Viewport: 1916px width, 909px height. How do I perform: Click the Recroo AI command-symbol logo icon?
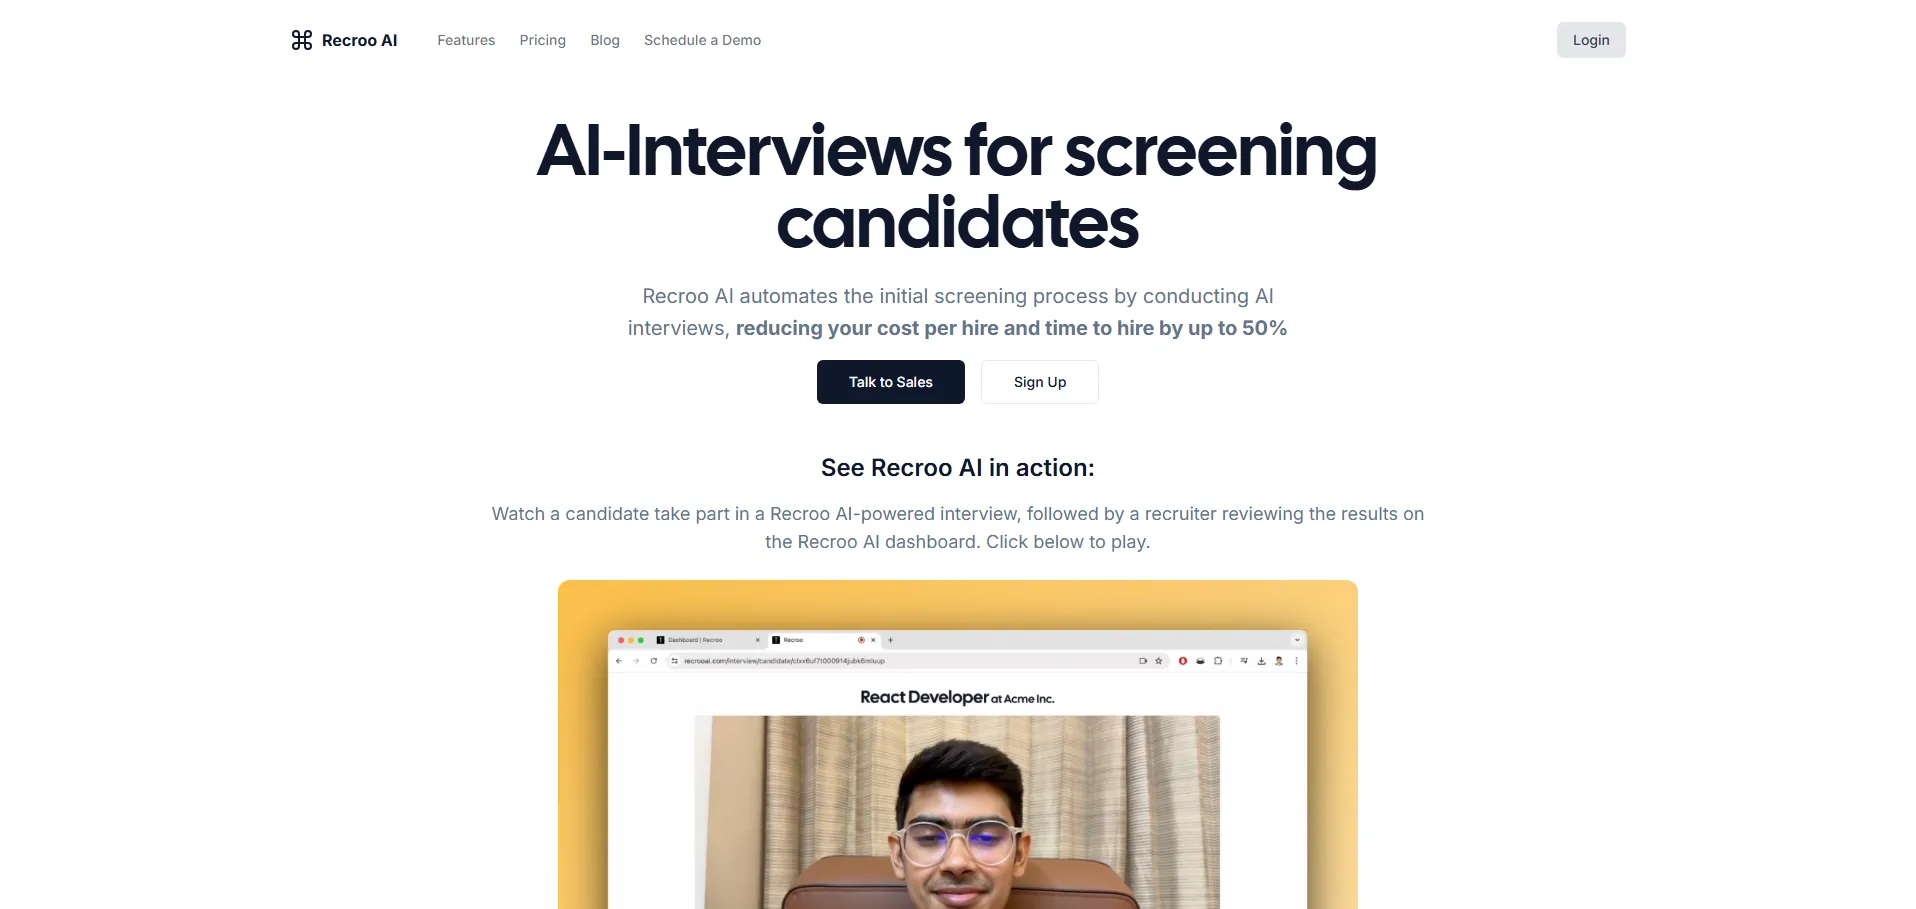302,40
